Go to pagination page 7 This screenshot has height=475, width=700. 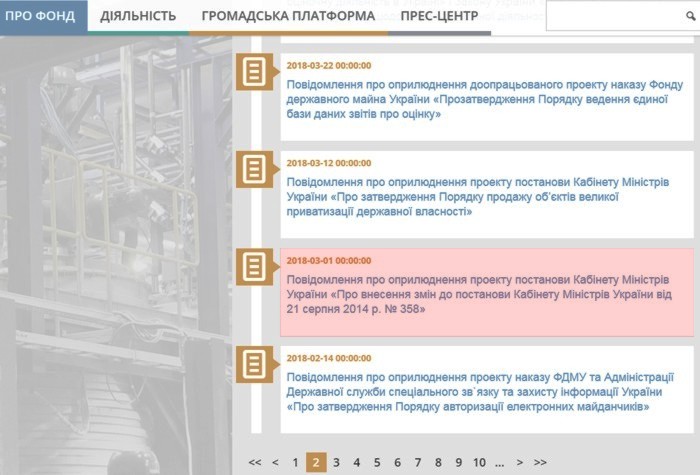coord(418,462)
